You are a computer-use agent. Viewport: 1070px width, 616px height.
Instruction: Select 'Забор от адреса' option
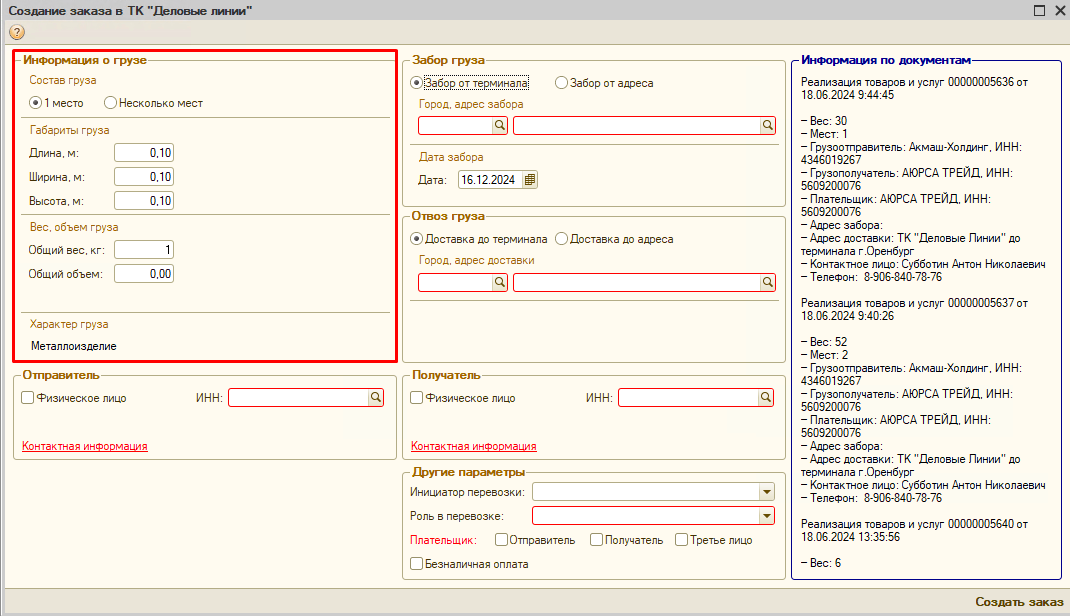pos(562,83)
